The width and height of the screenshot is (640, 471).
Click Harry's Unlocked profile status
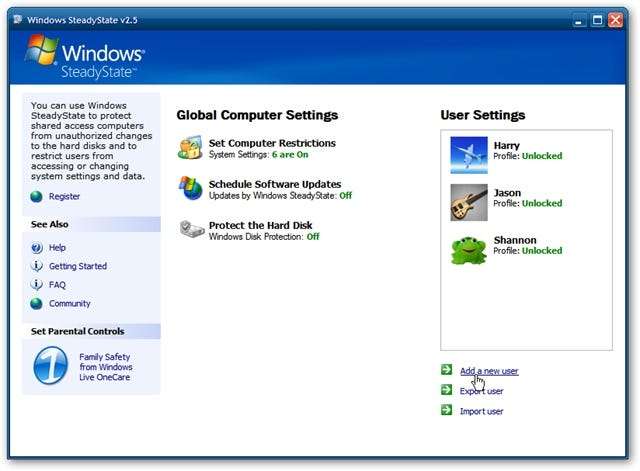tap(542, 156)
